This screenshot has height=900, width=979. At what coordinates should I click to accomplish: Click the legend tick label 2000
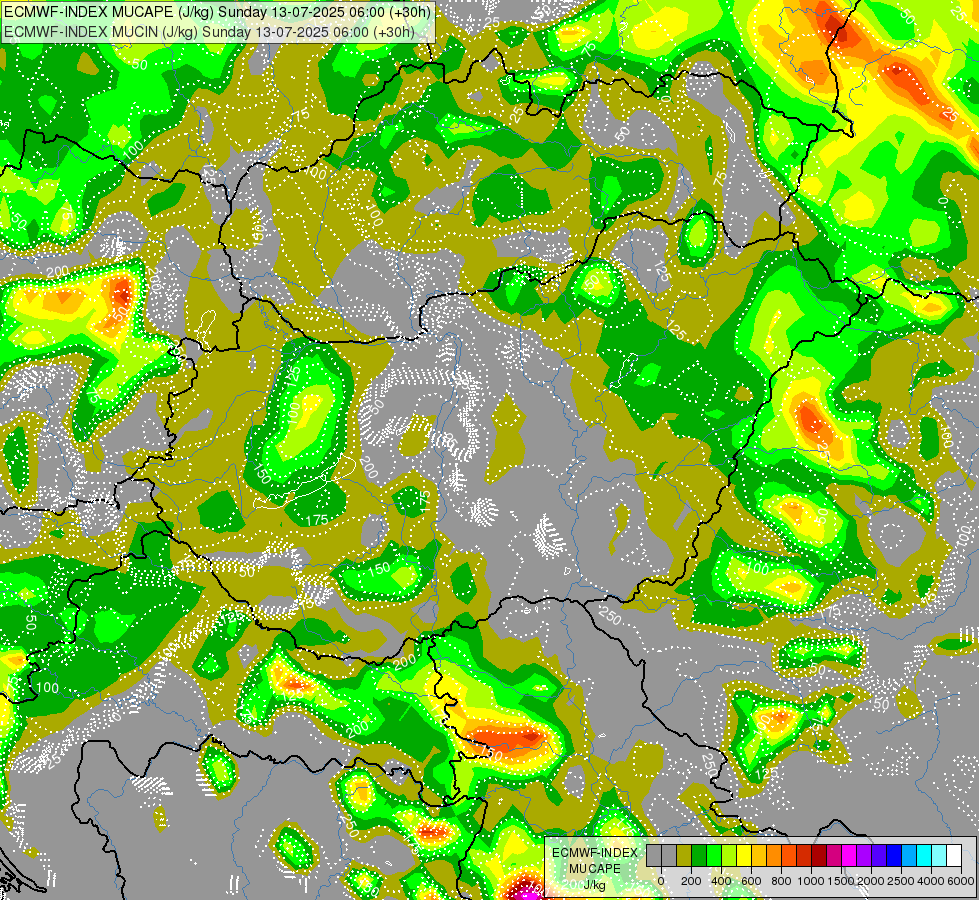coord(871,881)
